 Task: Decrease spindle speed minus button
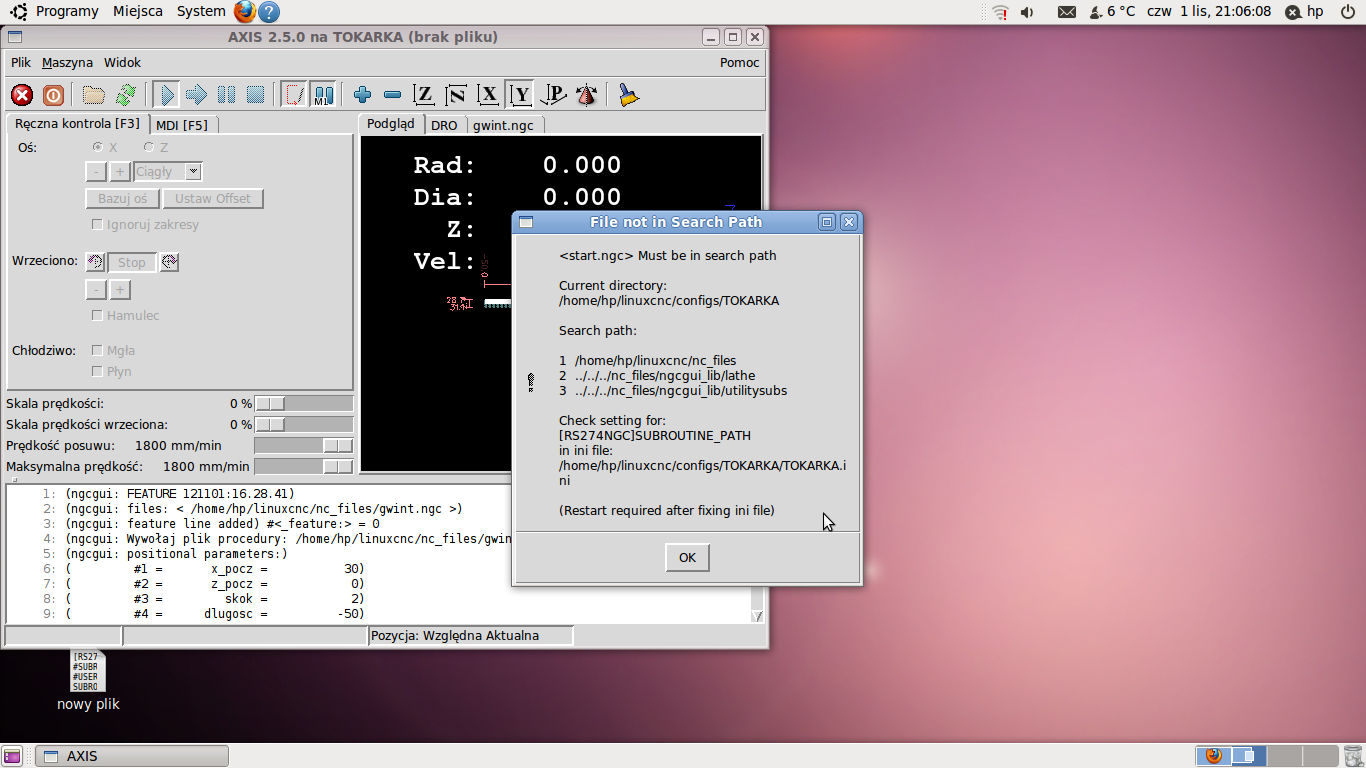[96, 290]
